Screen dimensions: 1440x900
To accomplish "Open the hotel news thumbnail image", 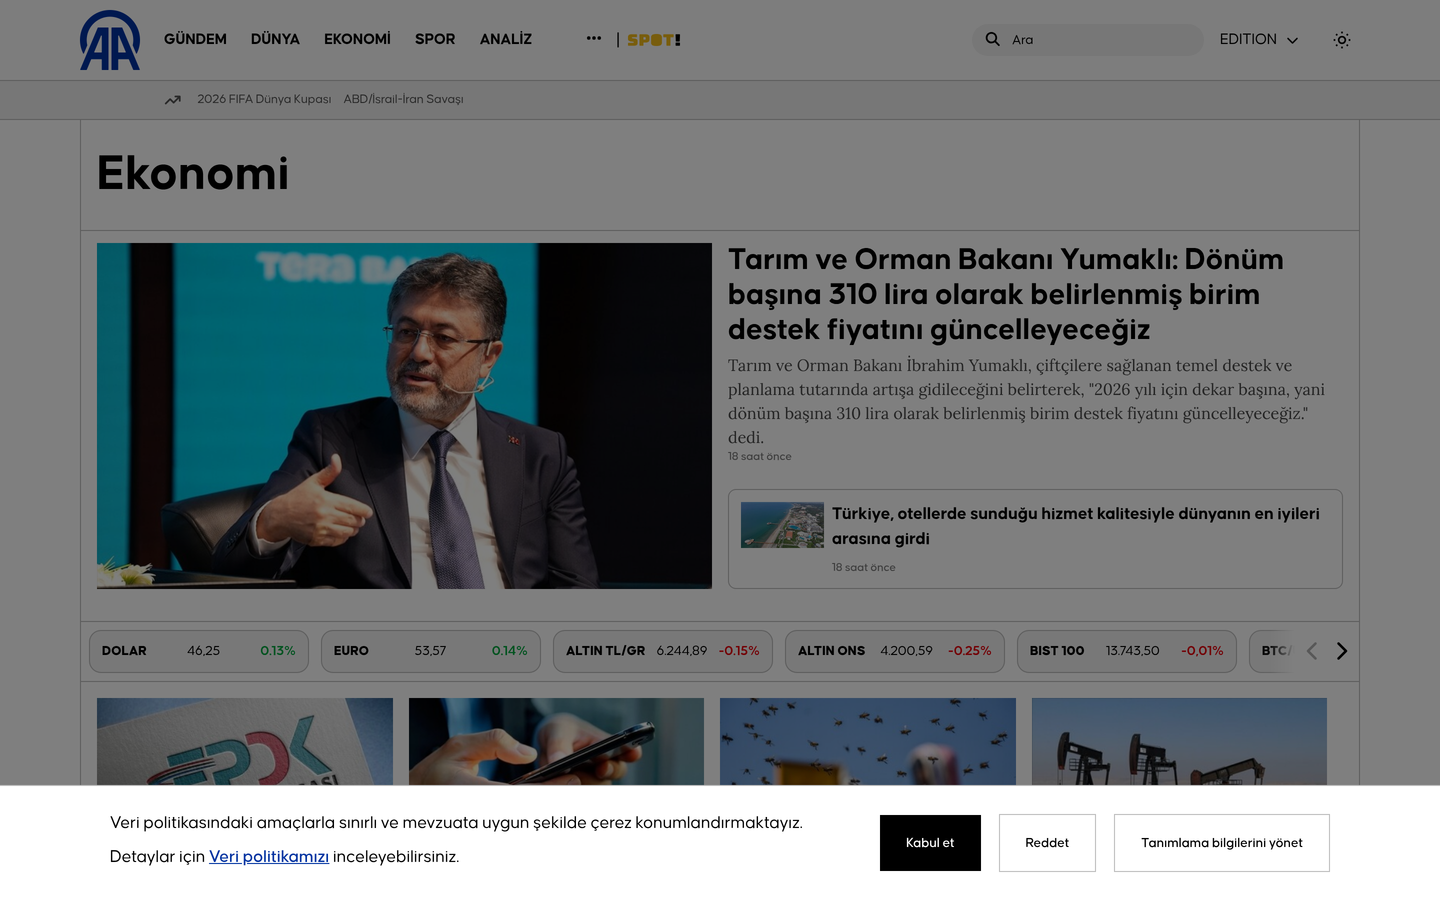I will [x=782, y=525].
